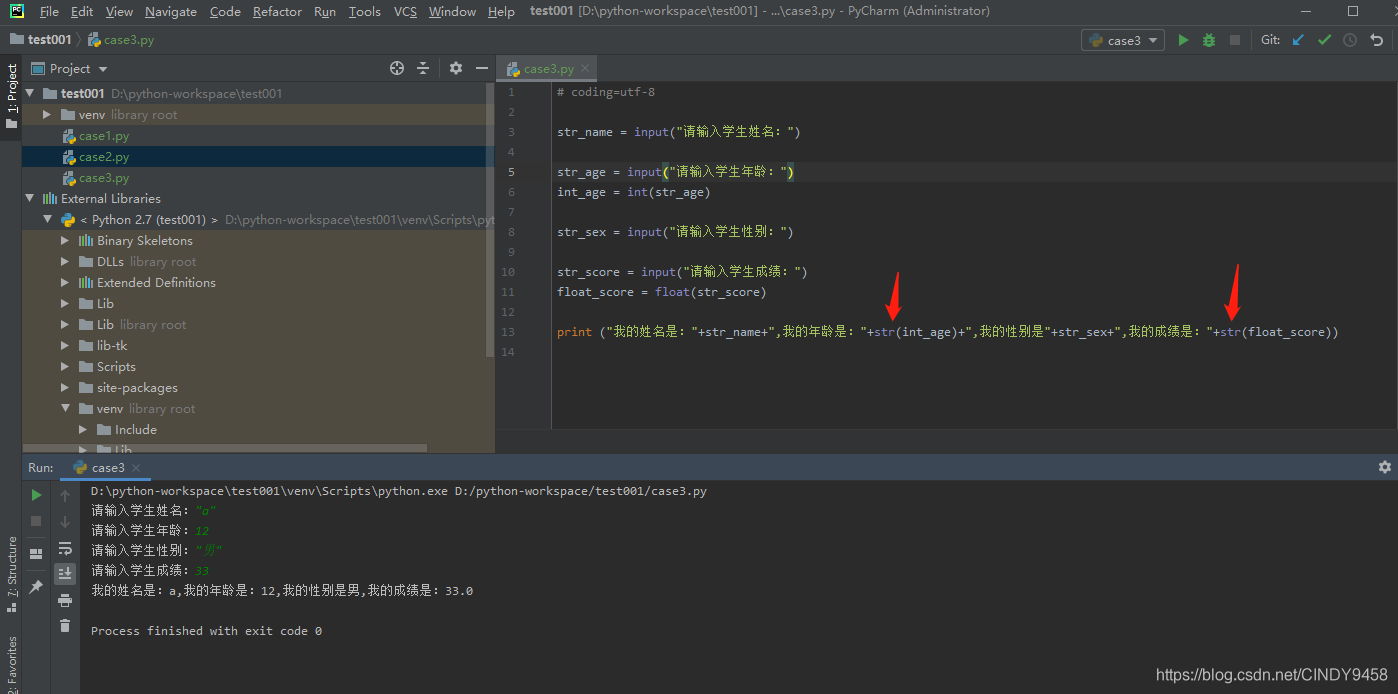The image size is (1398, 694).
Task: Open the case3 run configuration dropdown
Action: point(1123,40)
